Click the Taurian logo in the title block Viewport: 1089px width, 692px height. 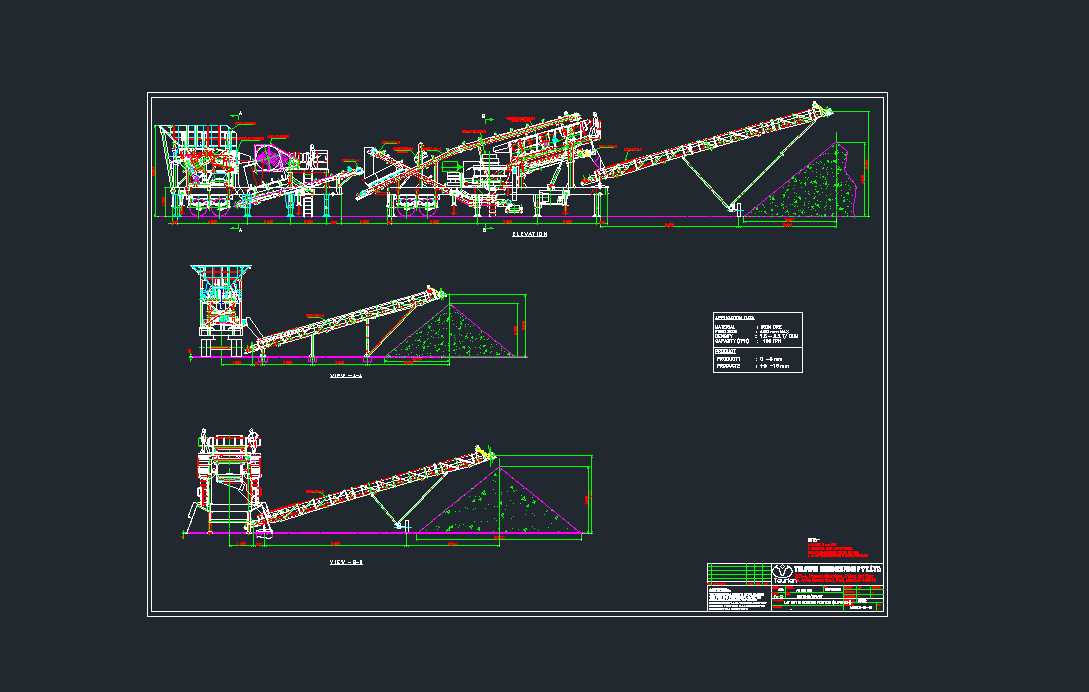[782, 572]
